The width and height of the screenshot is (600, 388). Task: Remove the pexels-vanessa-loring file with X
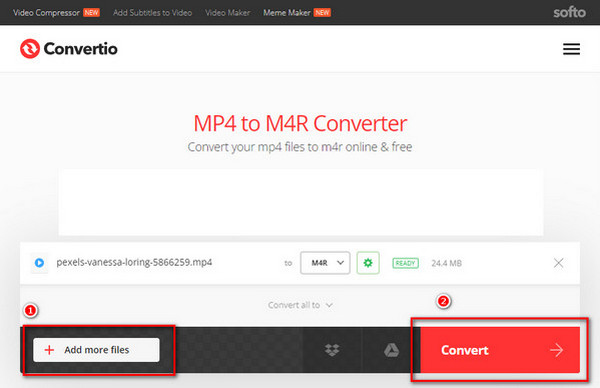point(558,263)
